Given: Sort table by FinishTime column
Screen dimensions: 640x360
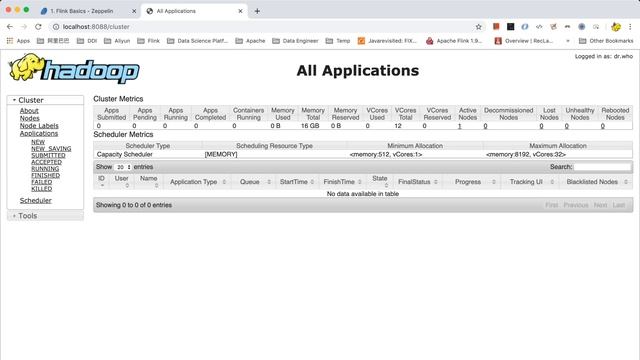Looking at the screenshot, I should click(x=342, y=182).
